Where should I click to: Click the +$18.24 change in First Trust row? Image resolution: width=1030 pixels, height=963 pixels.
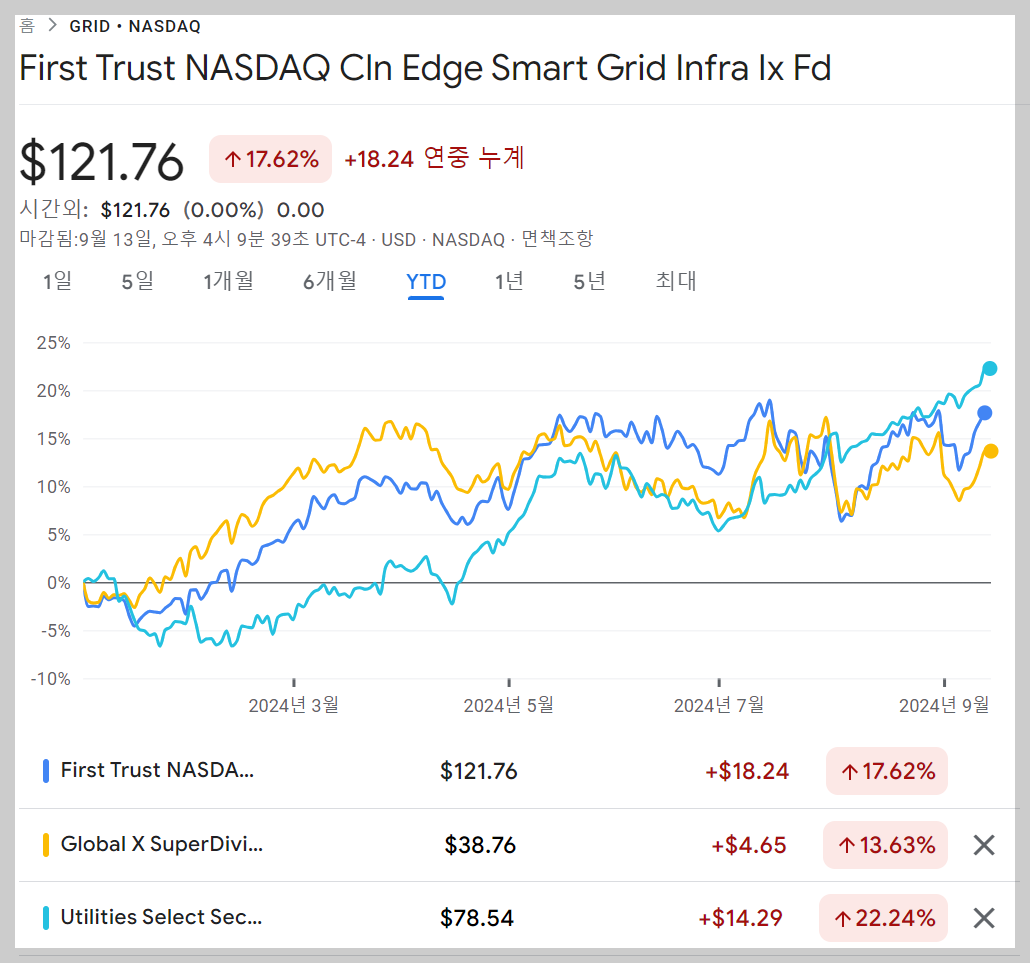[747, 771]
